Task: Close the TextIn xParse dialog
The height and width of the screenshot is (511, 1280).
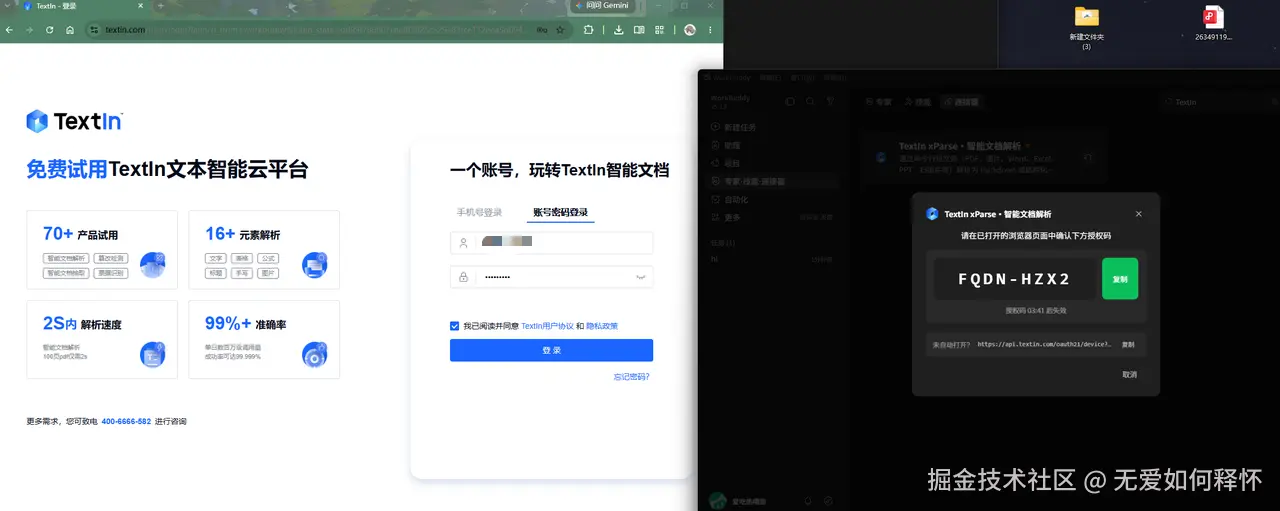Action: [1138, 213]
